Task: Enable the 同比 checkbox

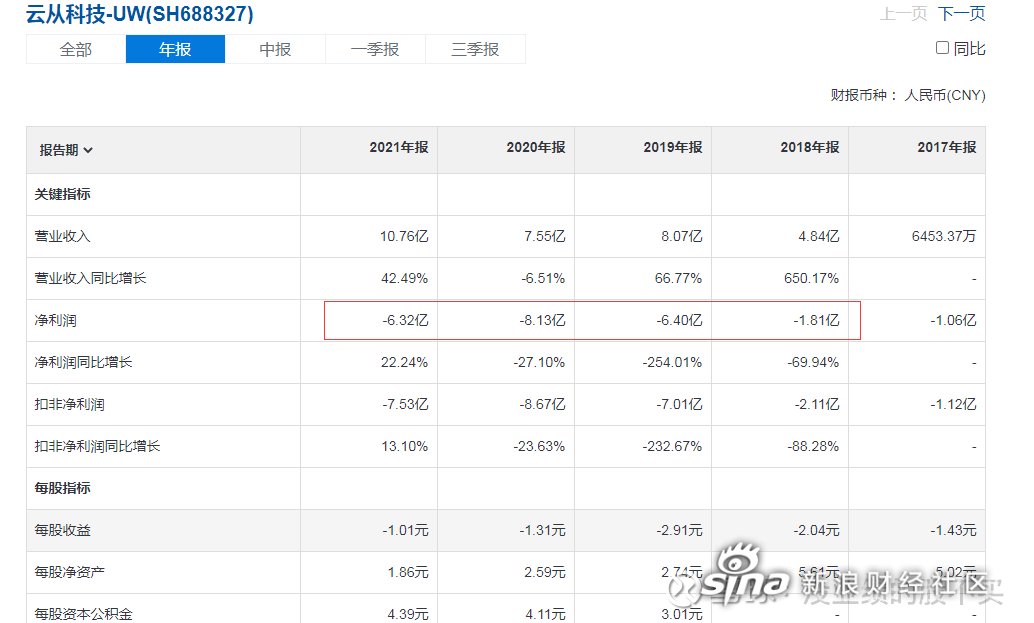Action: point(942,47)
